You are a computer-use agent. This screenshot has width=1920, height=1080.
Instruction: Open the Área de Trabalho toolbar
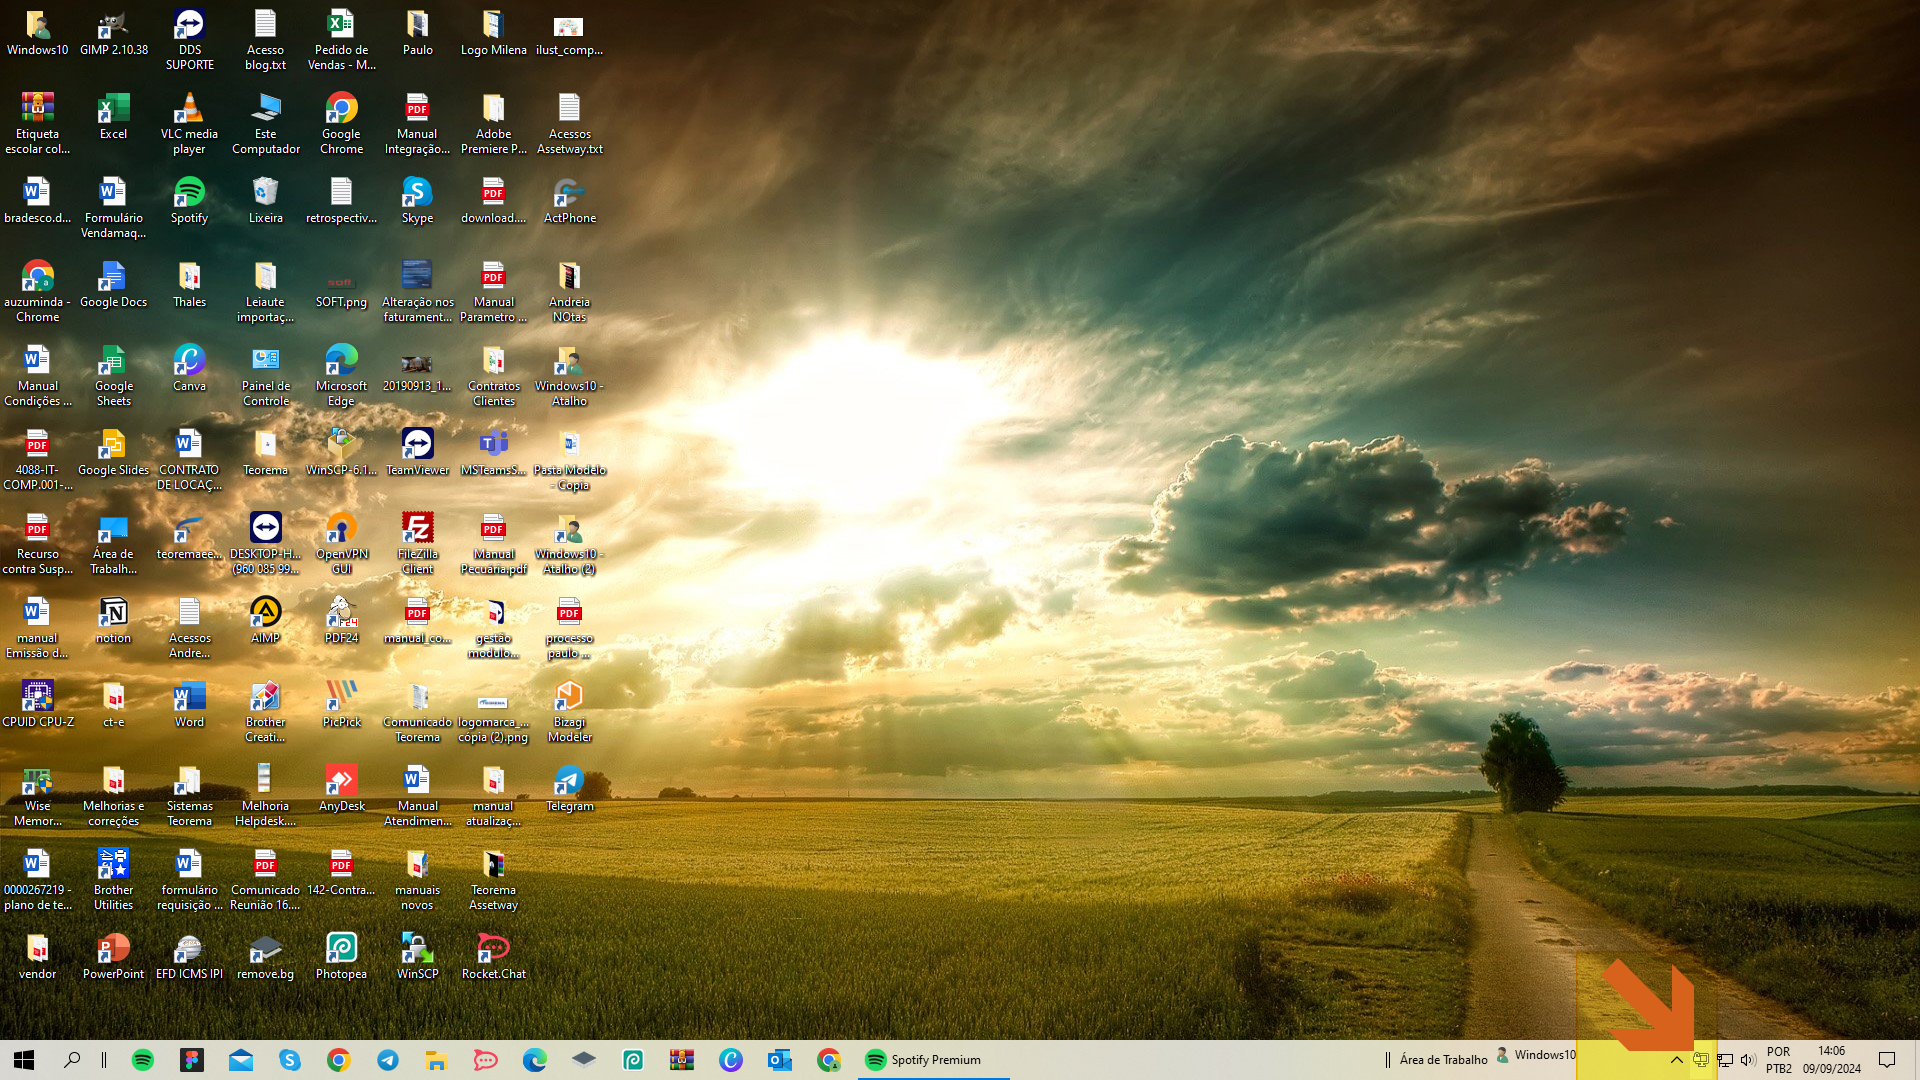(1443, 1060)
